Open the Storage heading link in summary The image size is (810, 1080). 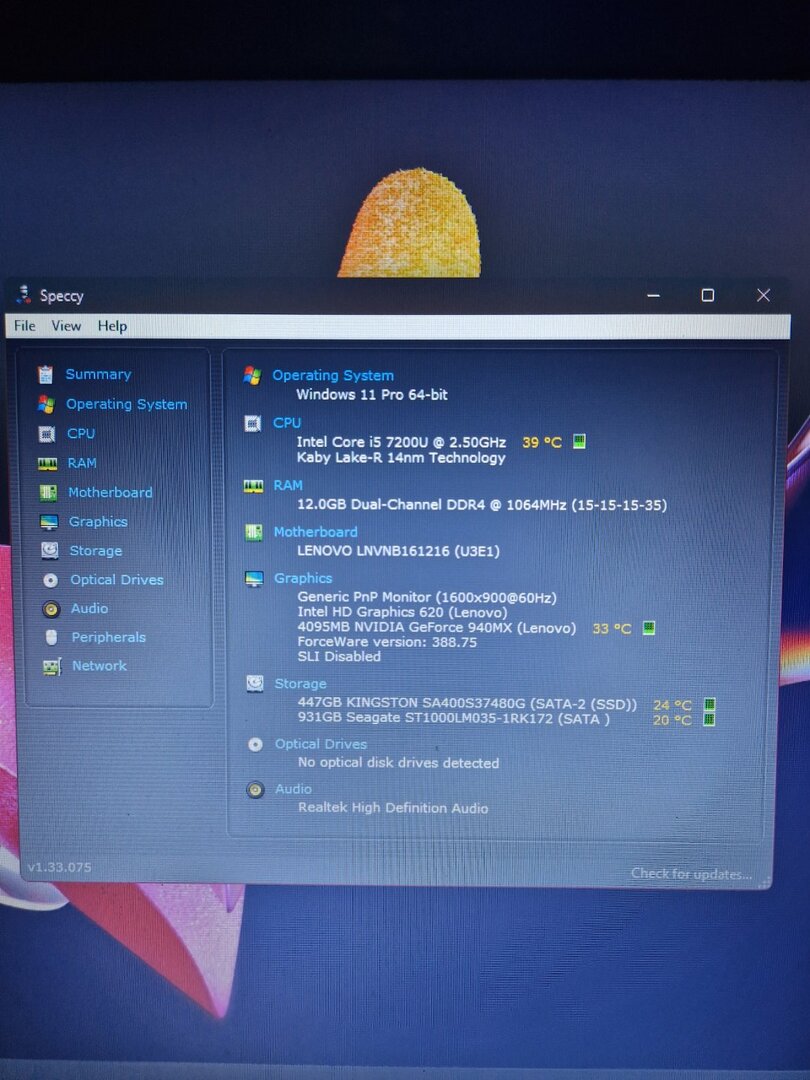[300, 683]
